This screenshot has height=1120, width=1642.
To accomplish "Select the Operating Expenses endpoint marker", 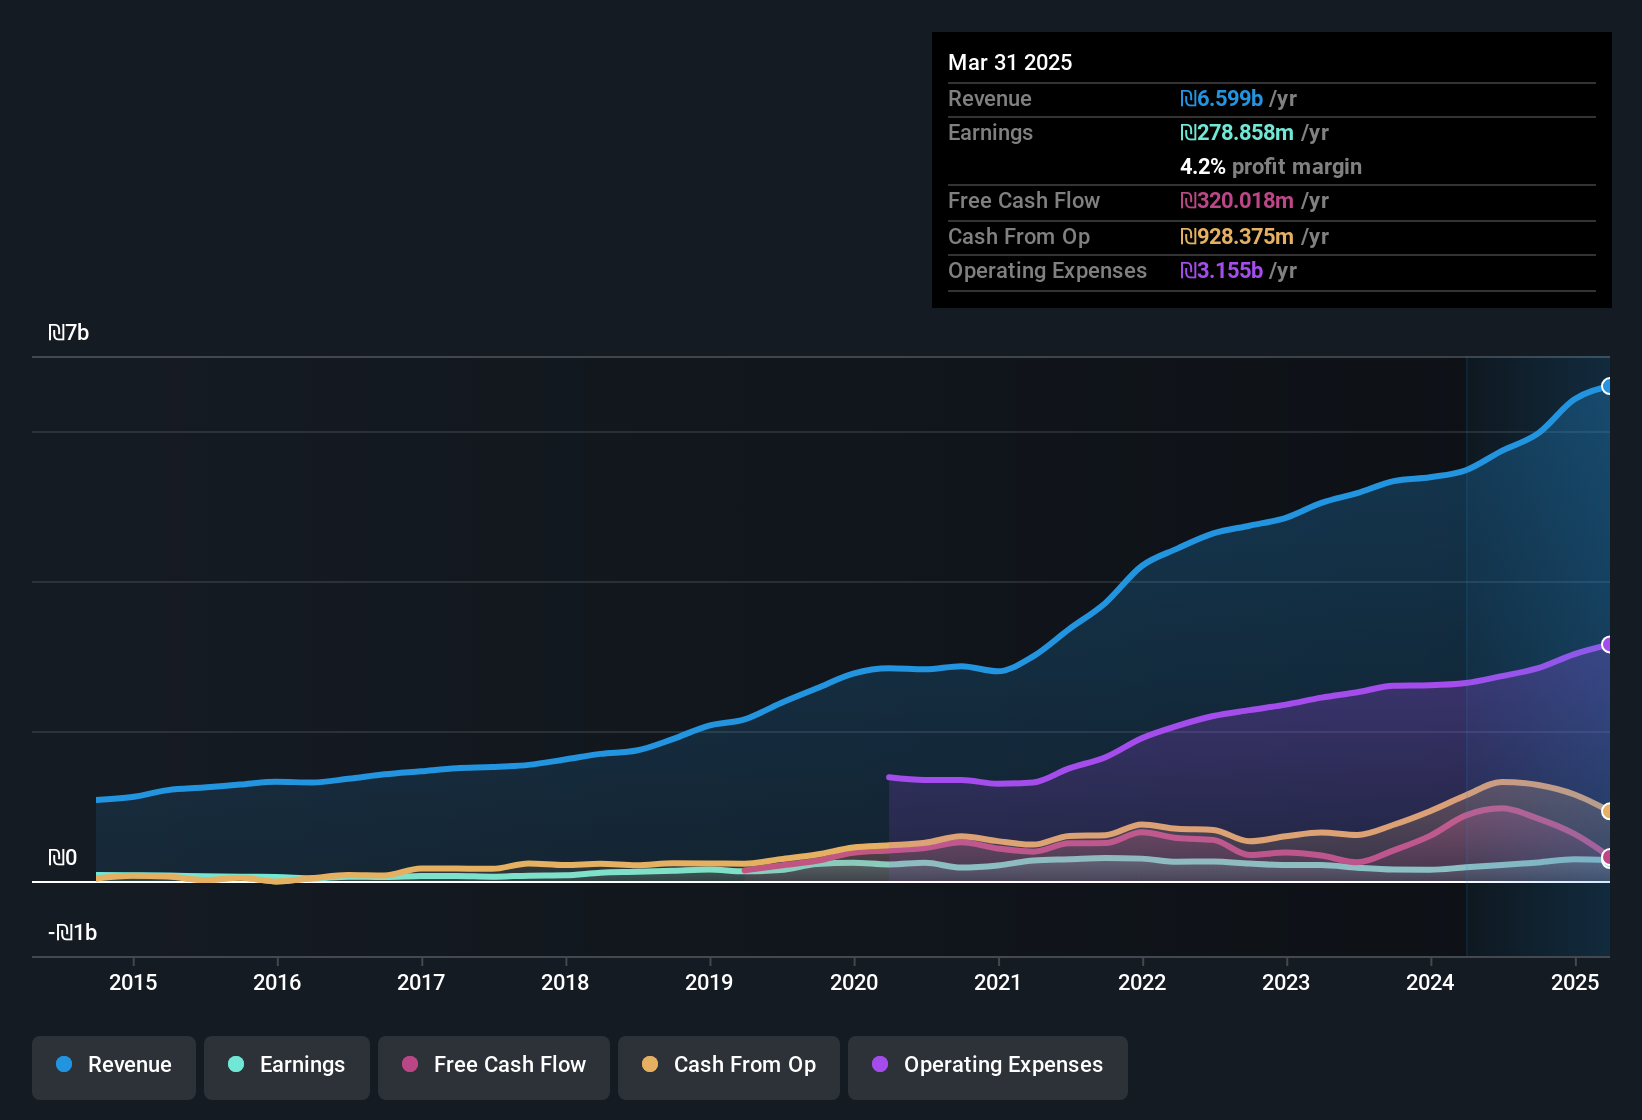I will coord(1607,645).
